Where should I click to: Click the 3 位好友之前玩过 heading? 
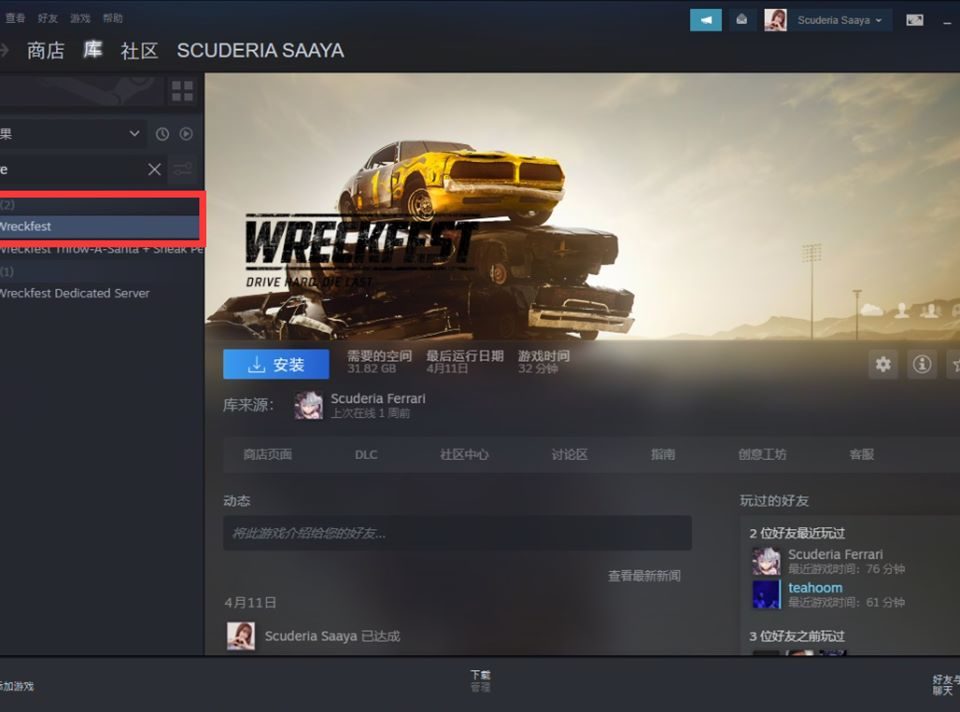[x=797, y=636]
